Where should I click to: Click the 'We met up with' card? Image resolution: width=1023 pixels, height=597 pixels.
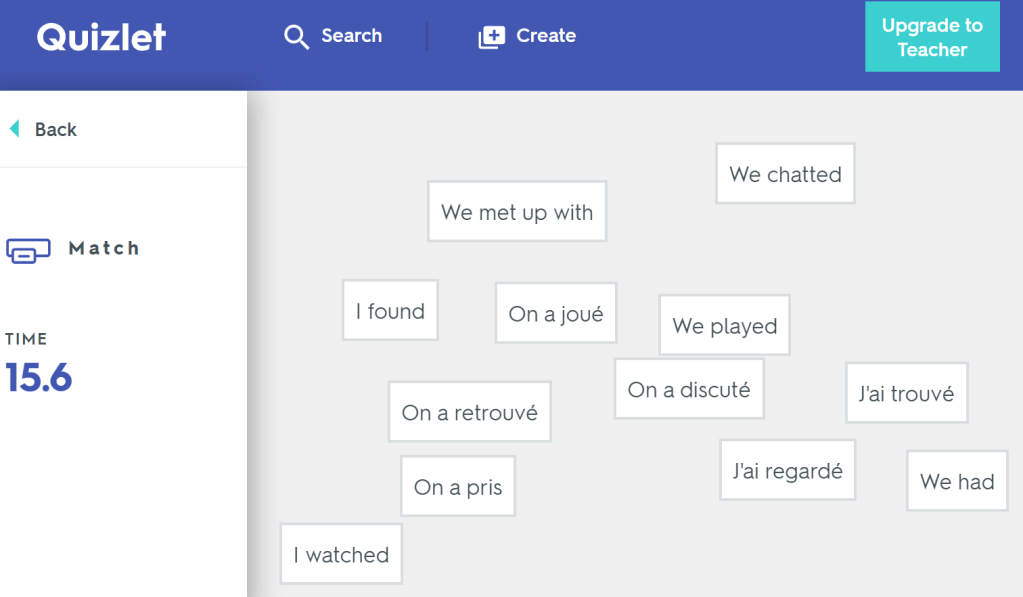click(516, 211)
